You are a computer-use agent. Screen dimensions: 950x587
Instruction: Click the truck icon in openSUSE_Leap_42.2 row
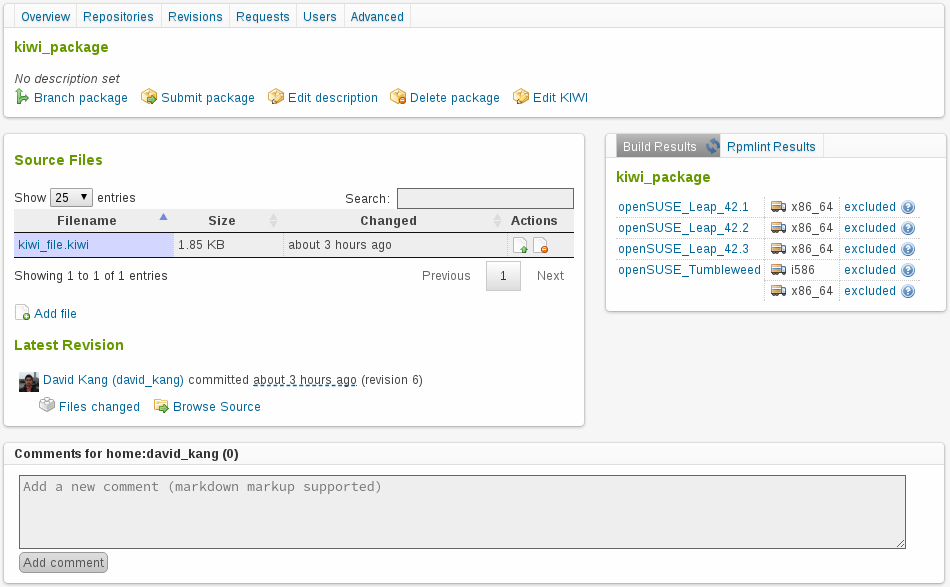778,228
